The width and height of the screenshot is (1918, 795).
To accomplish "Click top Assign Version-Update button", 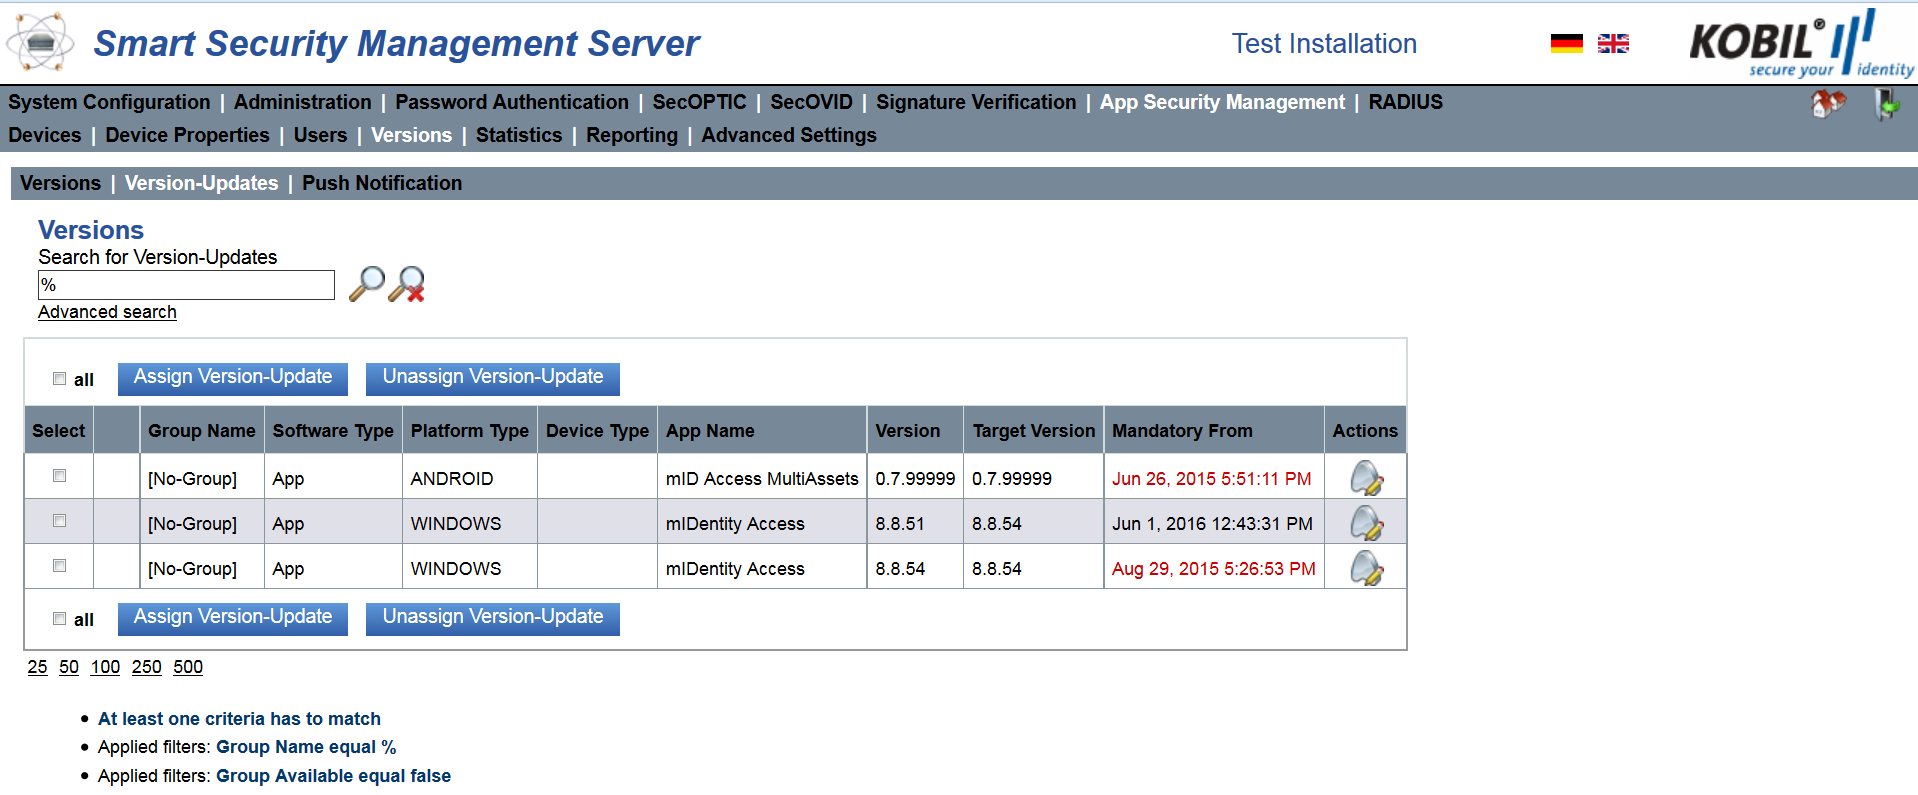I will click(x=233, y=378).
